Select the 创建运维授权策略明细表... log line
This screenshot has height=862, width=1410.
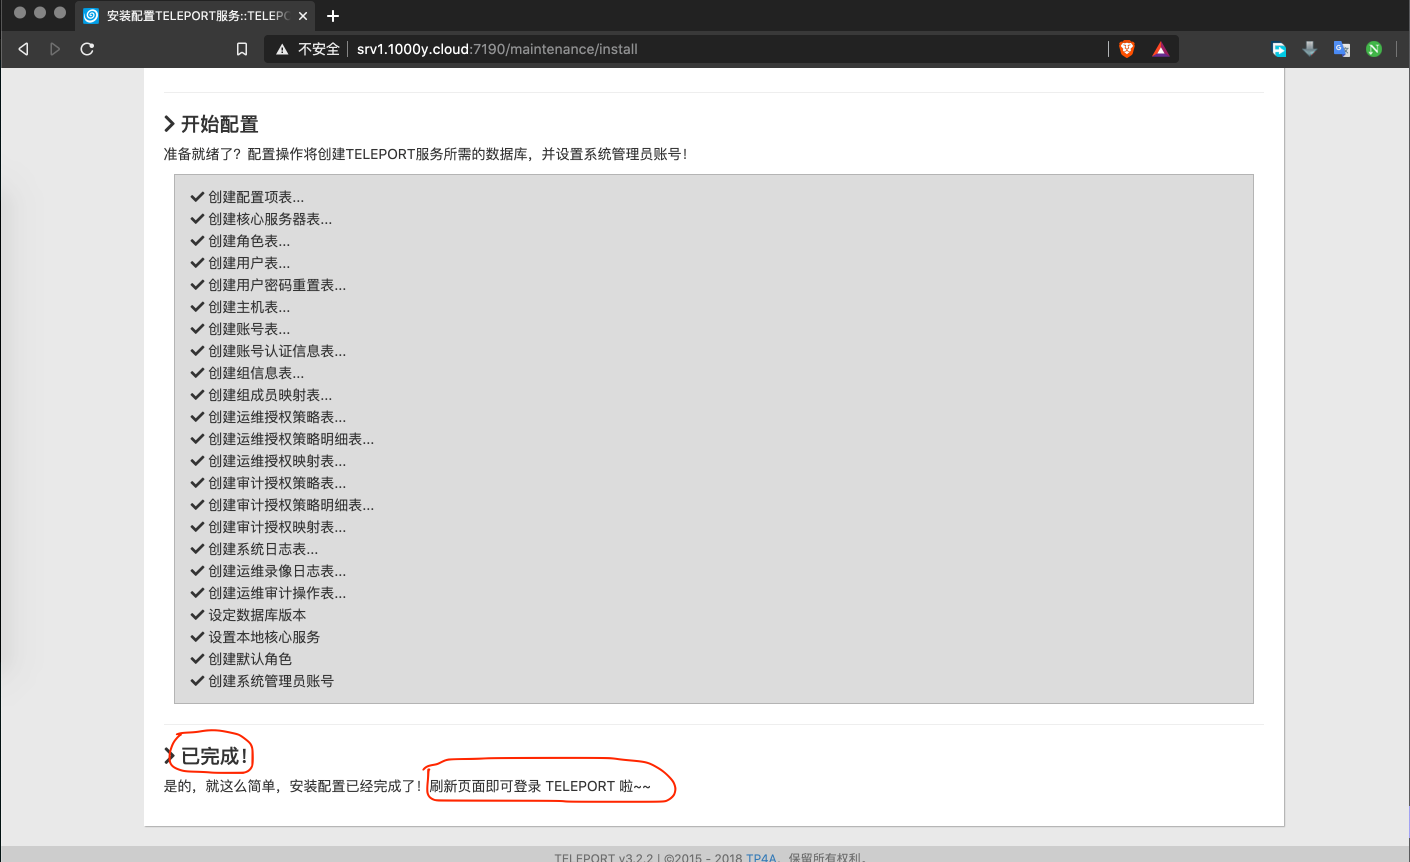tap(282, 439)
